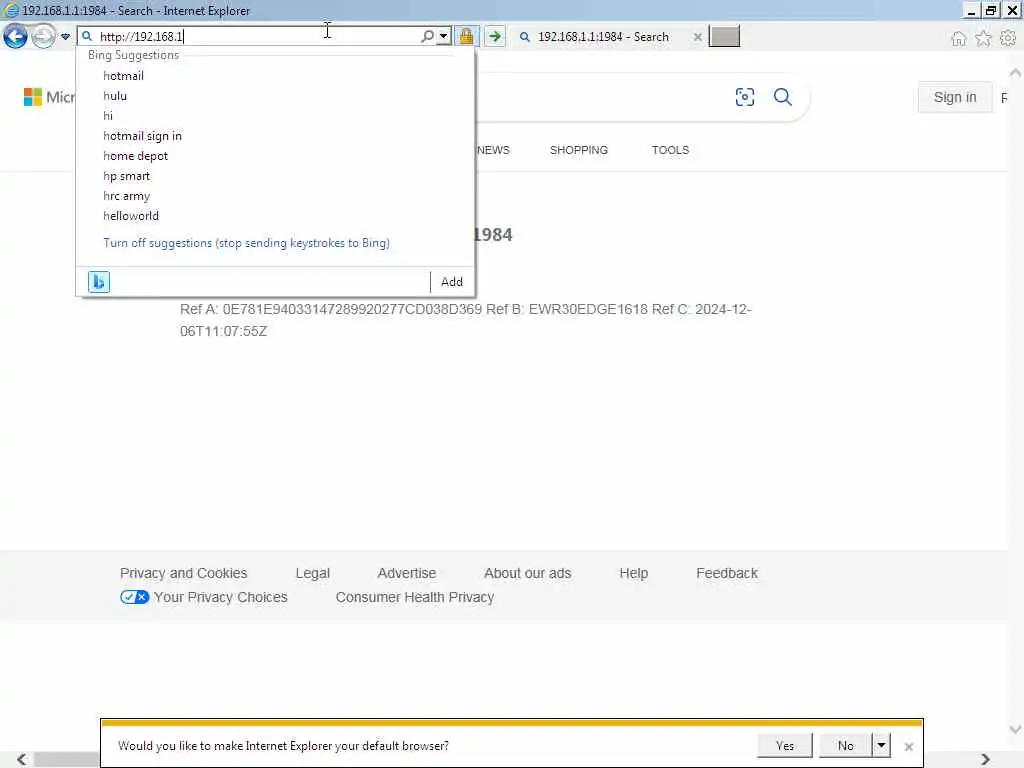Open a new tab with the gray button
The image size is (1024, 768).
click(724, 37)
